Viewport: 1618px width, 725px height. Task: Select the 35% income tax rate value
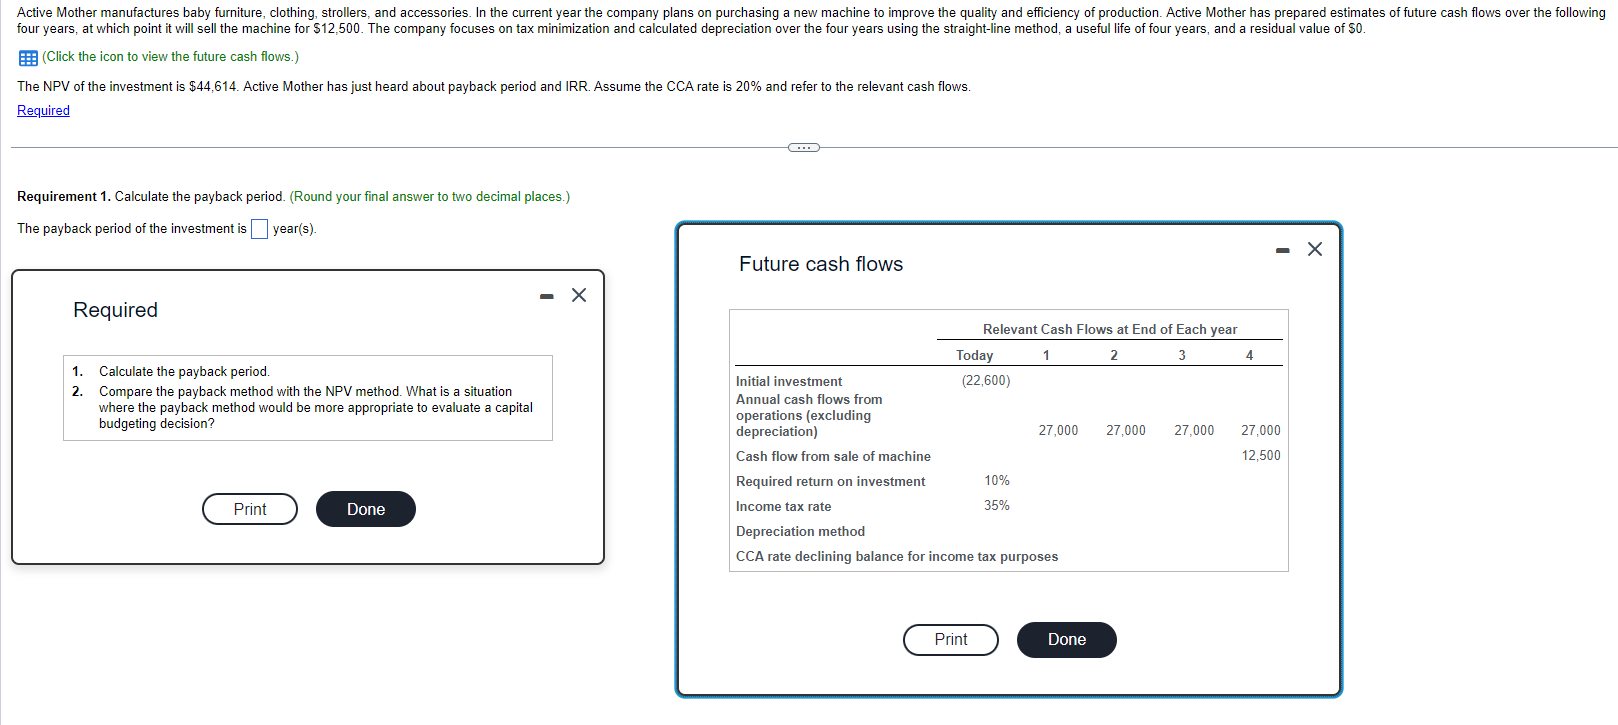[997, 506]
